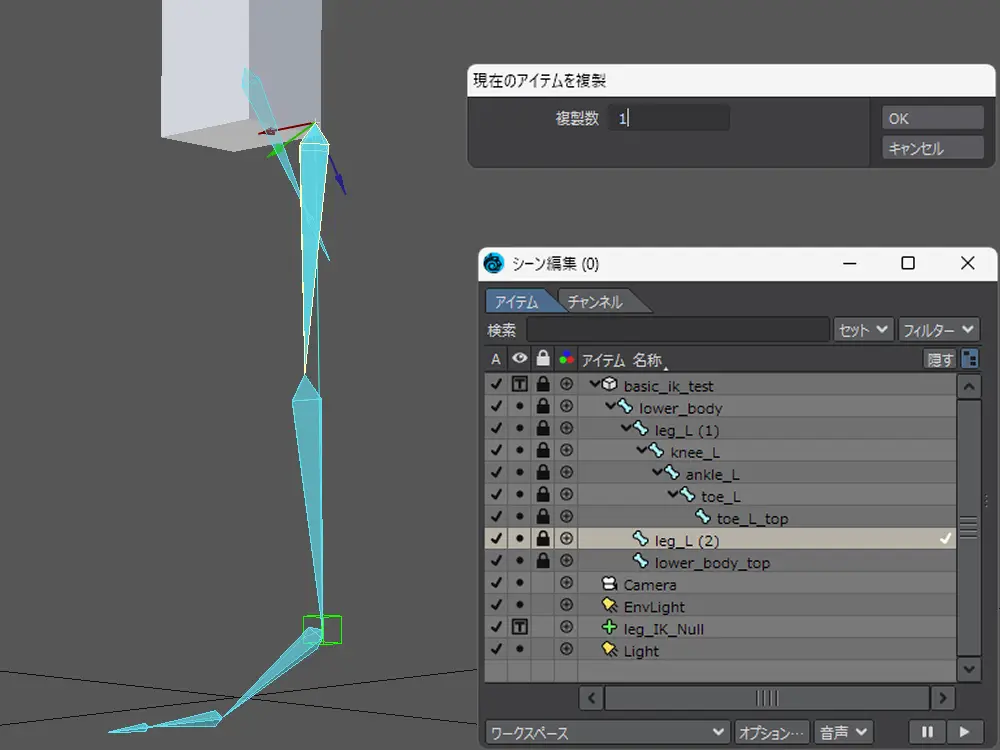This screenshot has width=1000, height=750.
Task: Collapse the lower_body bone hierarchy
Action: [609, 407]
